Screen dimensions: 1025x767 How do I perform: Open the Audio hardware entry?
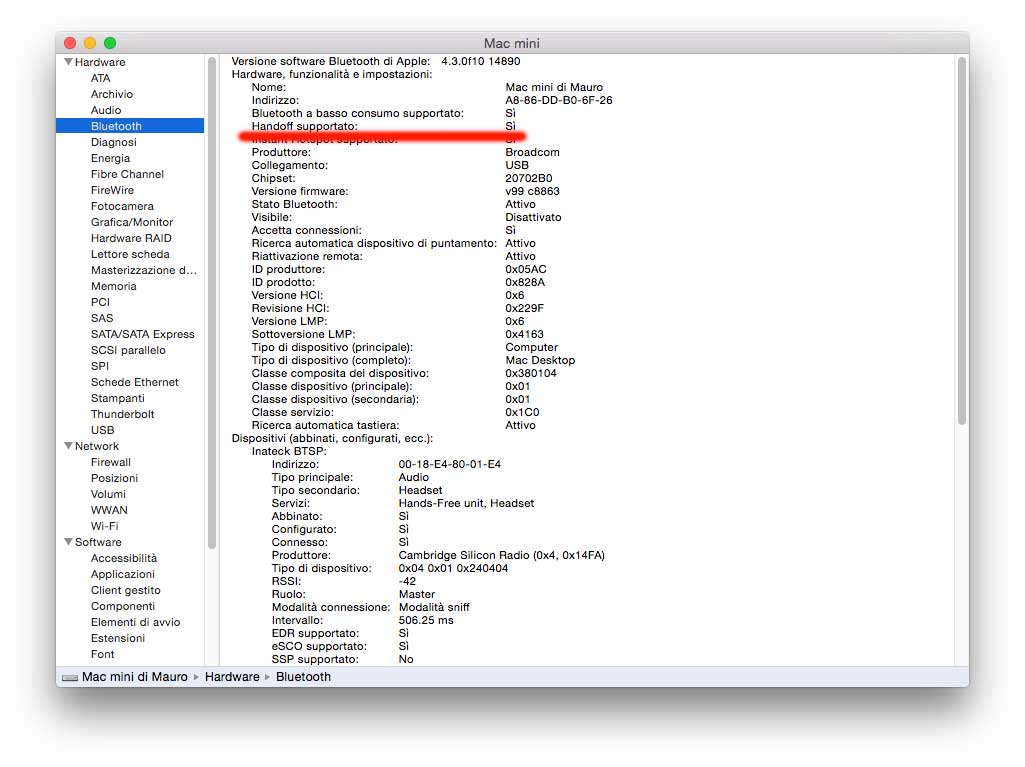(105, 110)
